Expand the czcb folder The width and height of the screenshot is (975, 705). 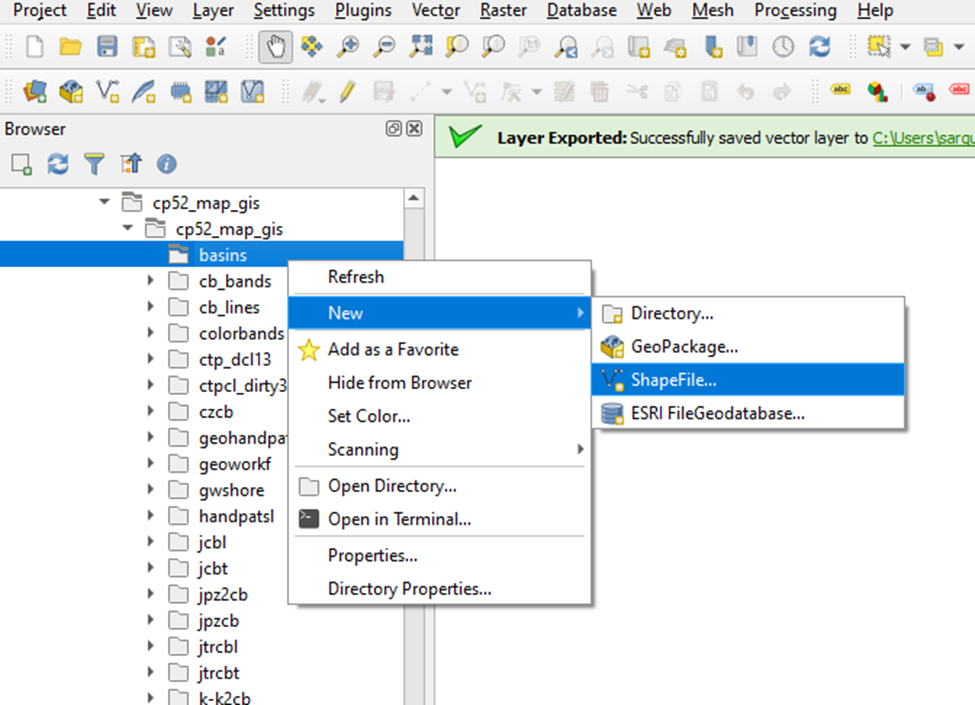coord(150,411)
